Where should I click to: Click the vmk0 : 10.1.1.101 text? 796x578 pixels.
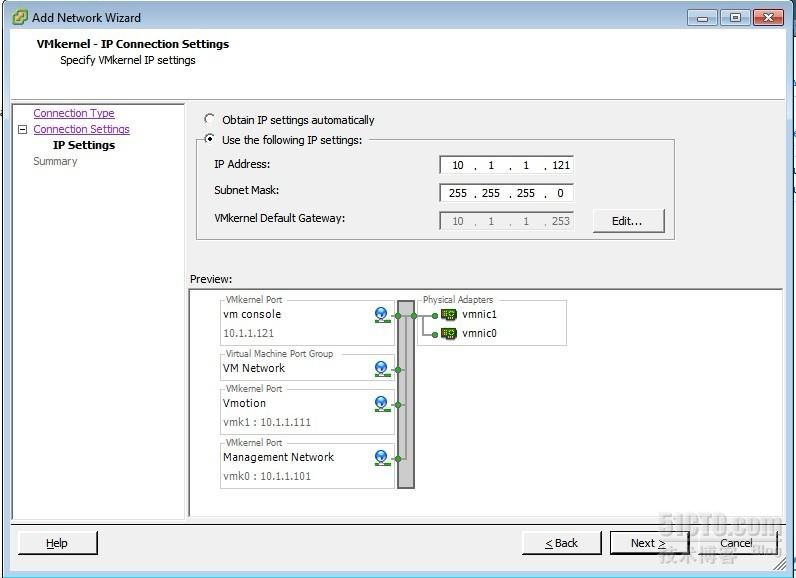click(267, 476)
